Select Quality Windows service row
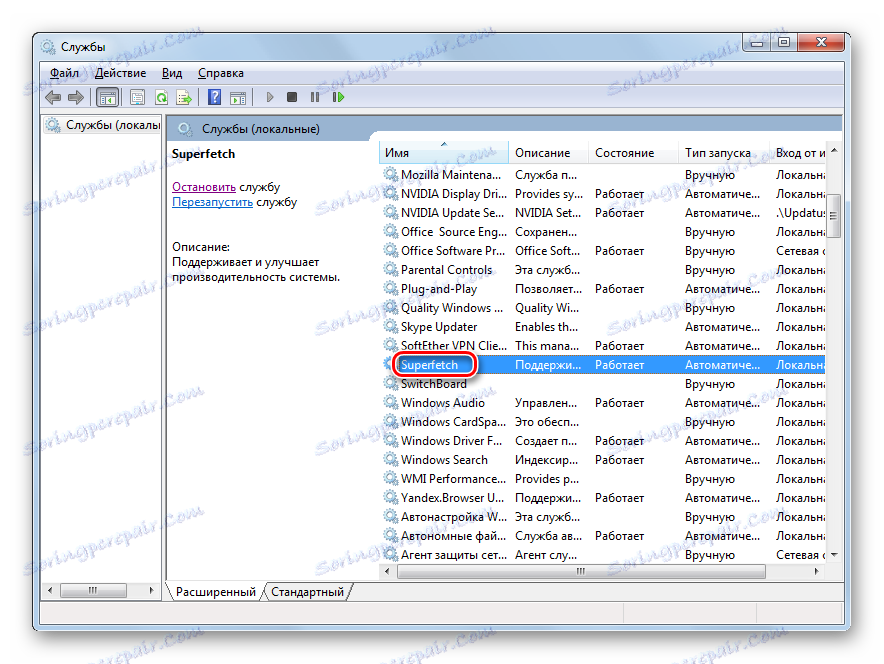The width and height of the screenshot is (884, 664). (x=603, y=308)
